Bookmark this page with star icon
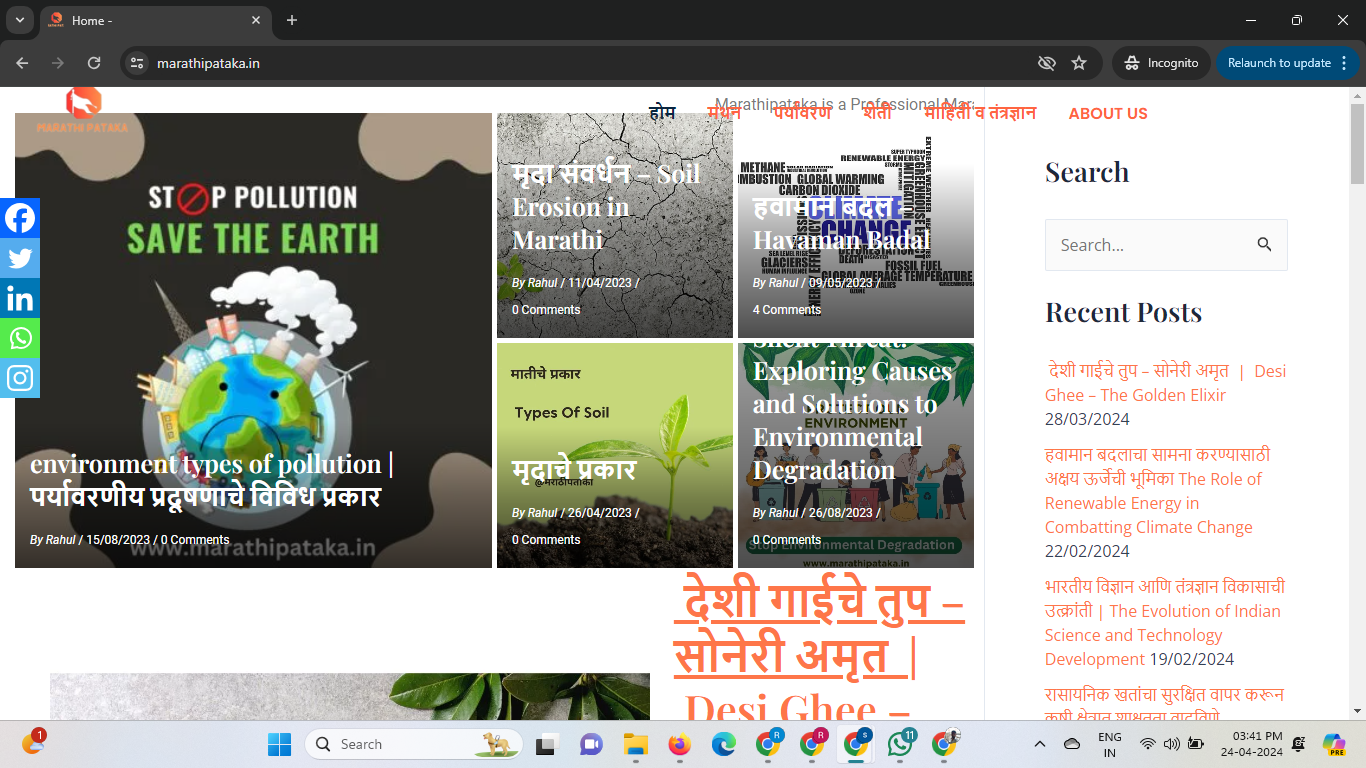 (x=1079, y=63)
